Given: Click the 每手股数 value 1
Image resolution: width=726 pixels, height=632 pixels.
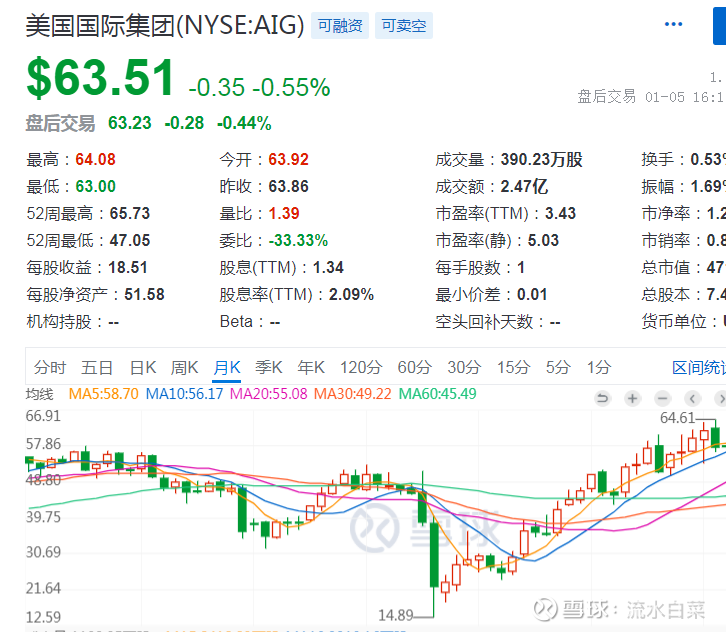Looking at the screenshot, I should tap(521, 268).
